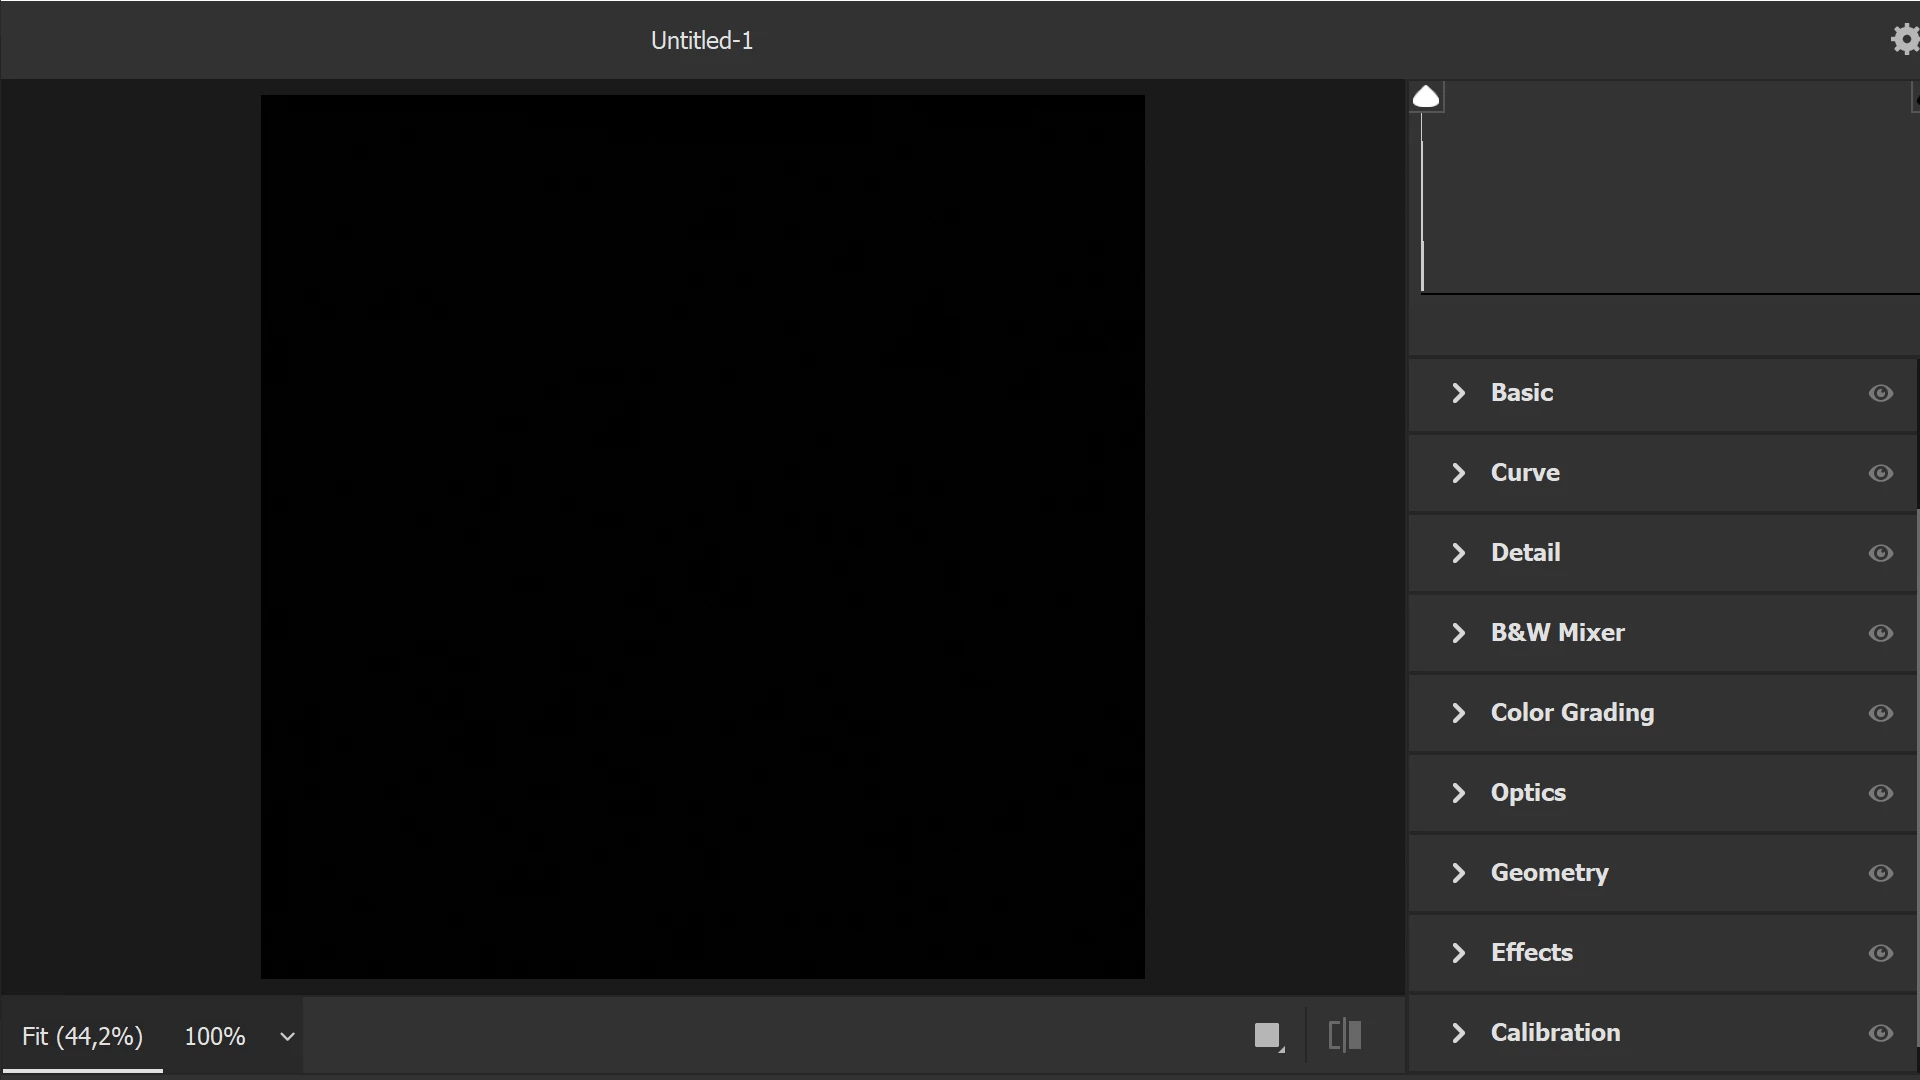This screenshot has height=1080, width=1920.
Task: Toggle Curve panel eye visibility
Action: 1880,473
